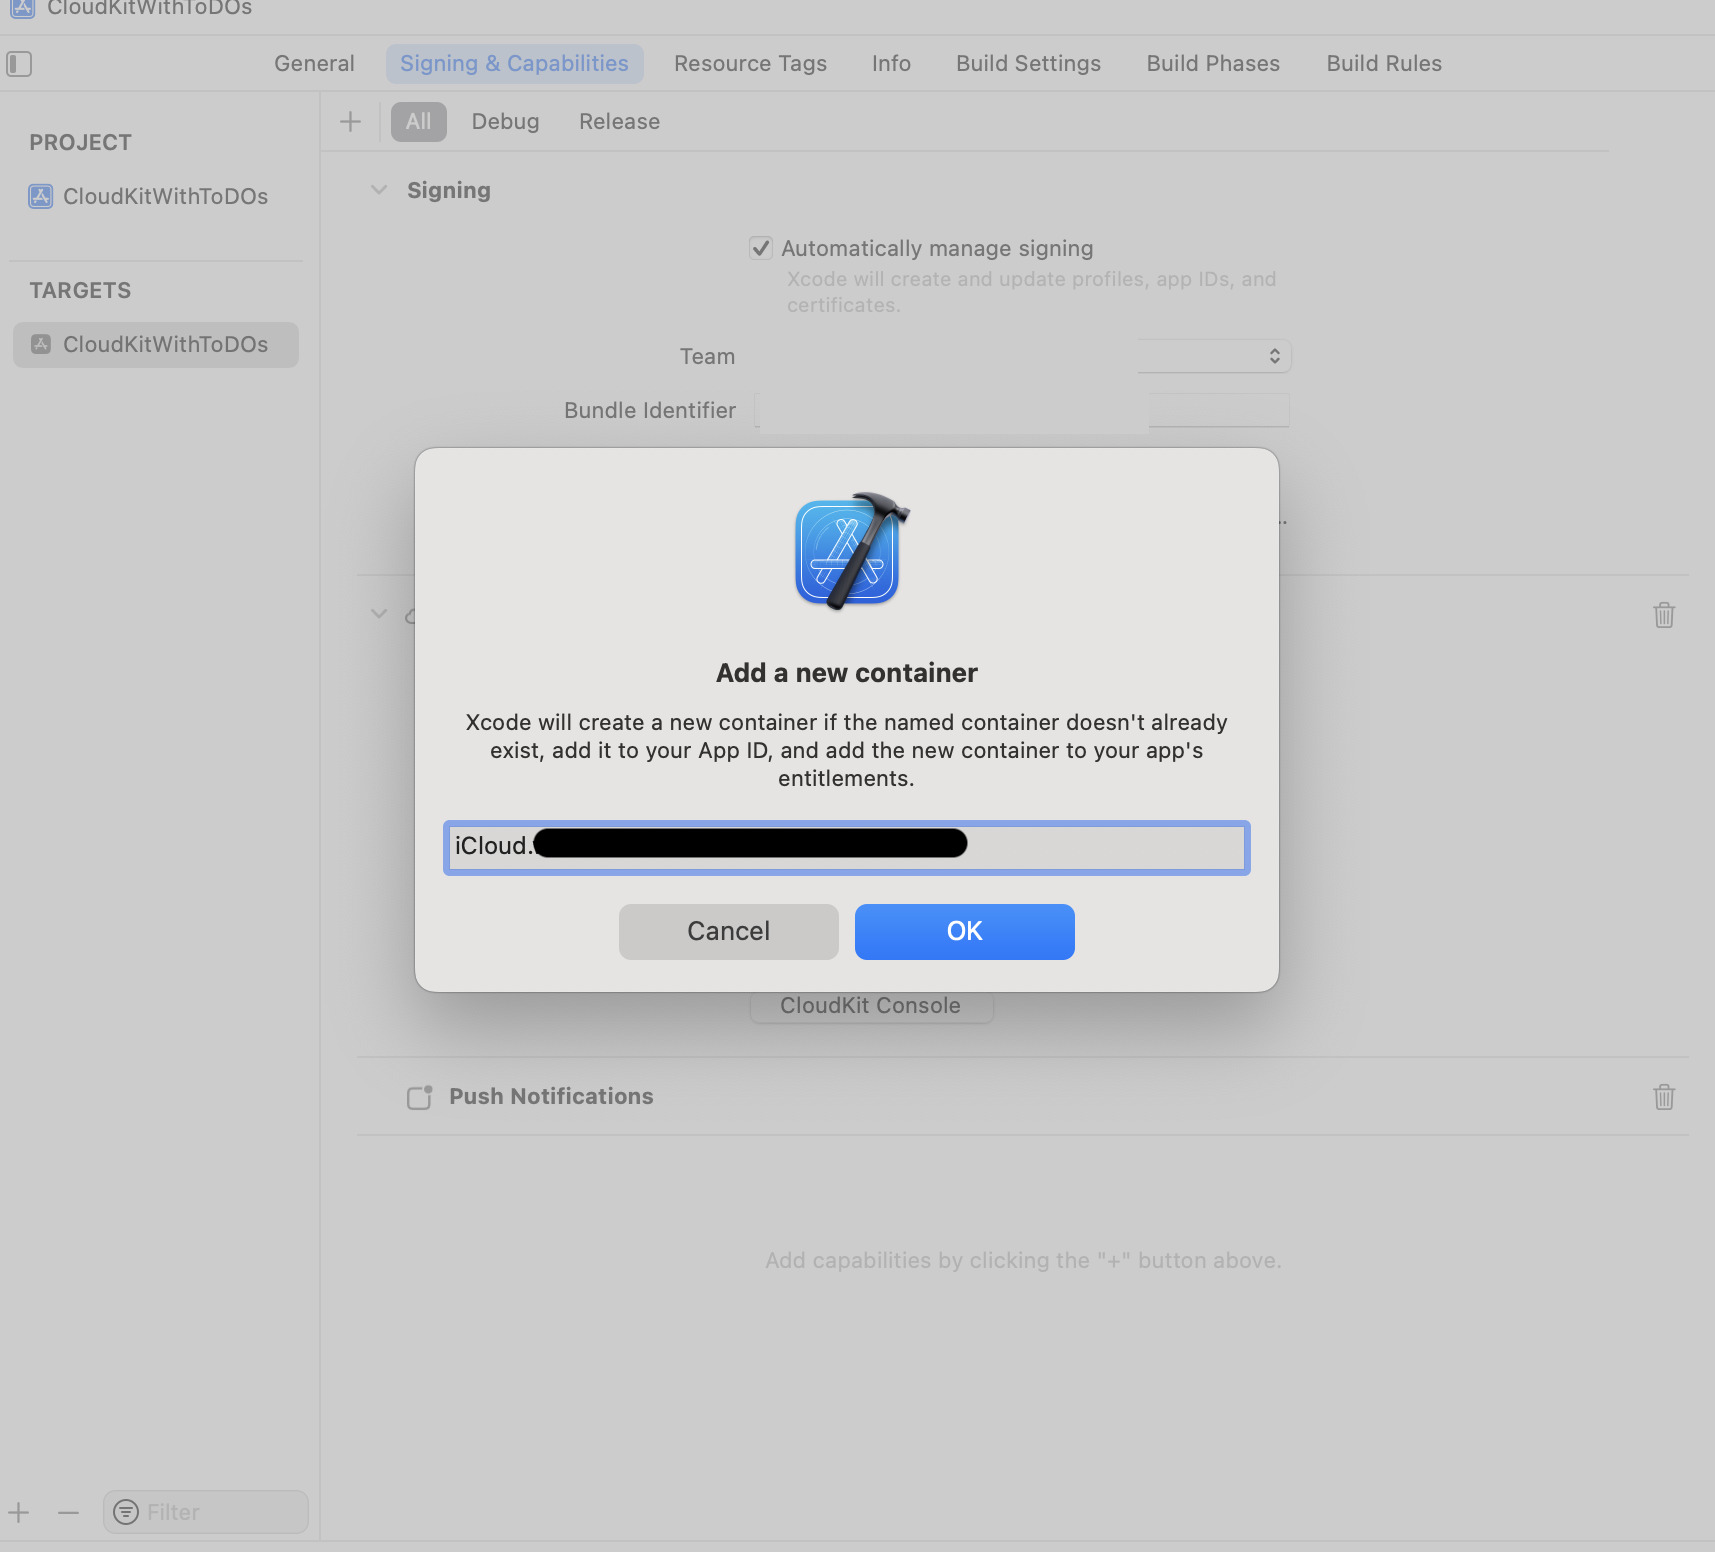Screen dimensions: 1715x1552
Task: Collapse the capability section behind the dialog
Action: point(378,614)
